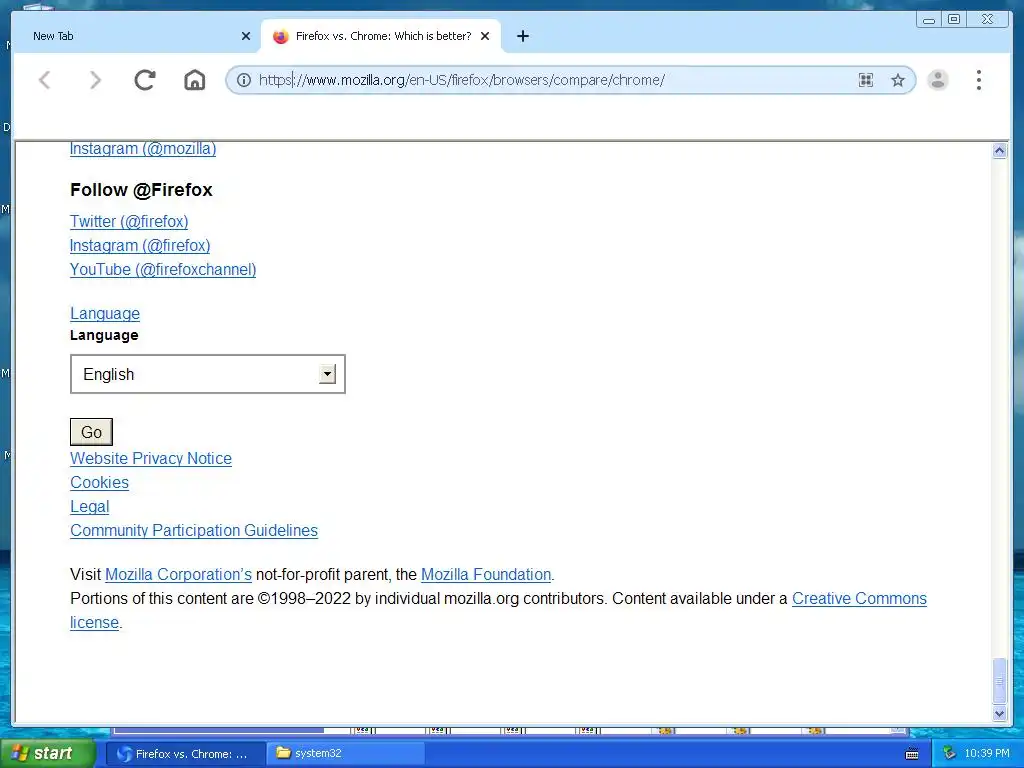Image resolution: width=1024 pixels, height=768 pixels.
Task: Open the Twitter (@firefox) link
Action: [129, 221]
